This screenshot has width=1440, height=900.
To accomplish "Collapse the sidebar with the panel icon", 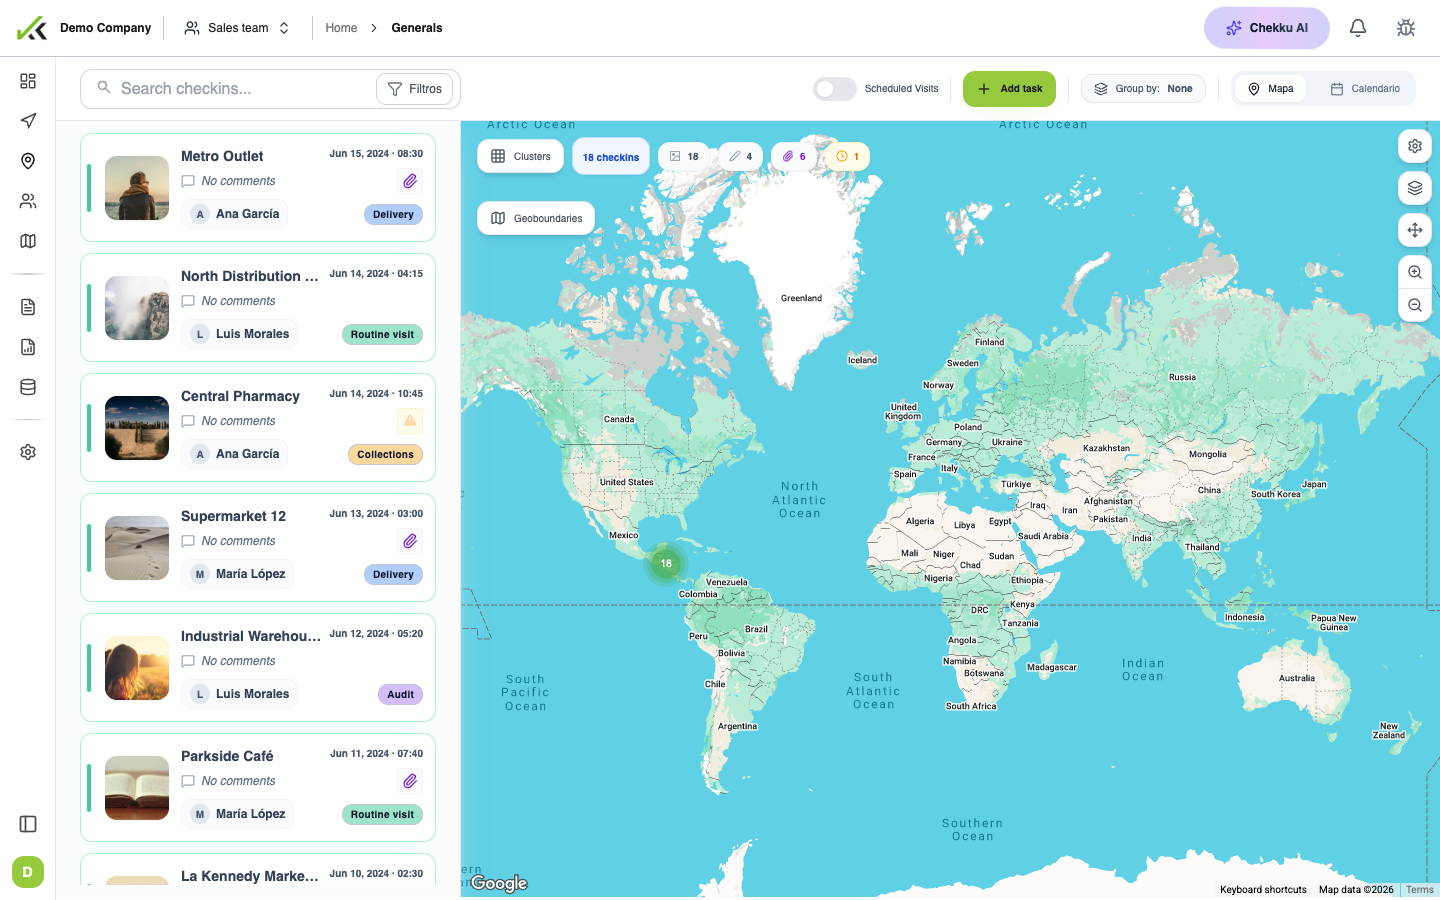I will tap(28, 824).
